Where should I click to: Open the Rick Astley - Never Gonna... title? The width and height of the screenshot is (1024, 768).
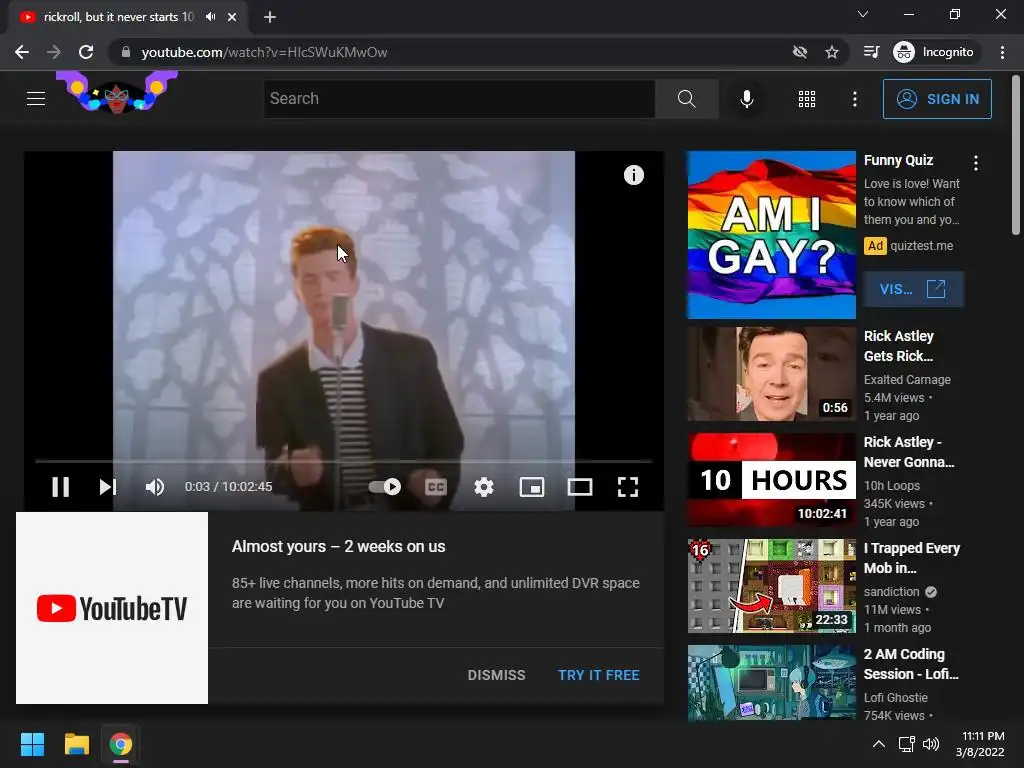pyautogui.click(x=909, y=452)
